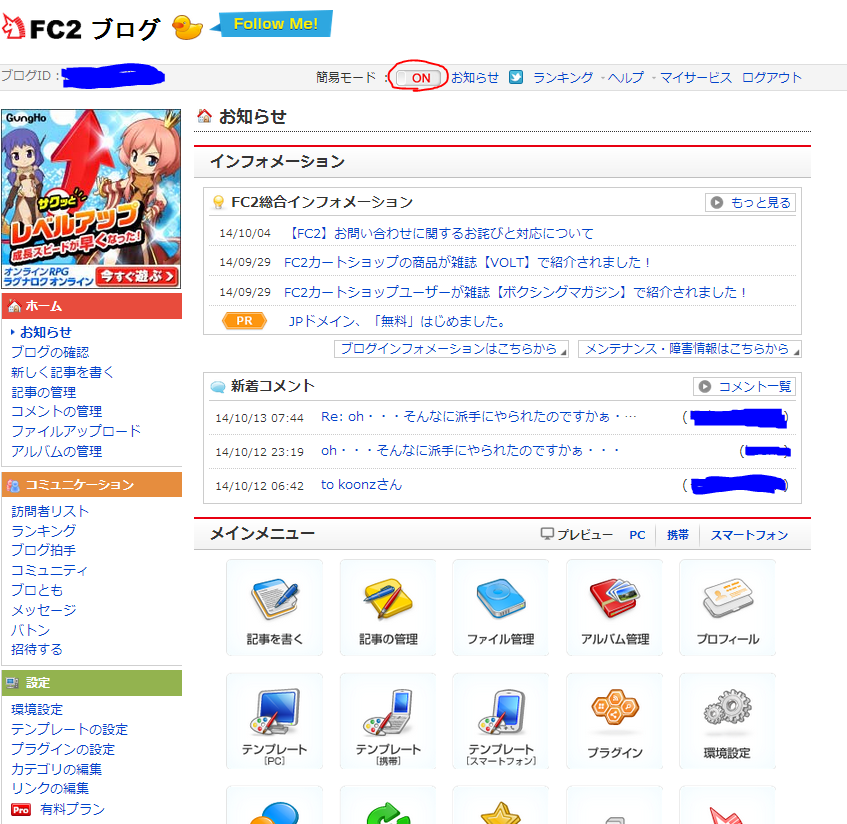
Task: Click 記事の管理 in the sidebar
Action: 44,392
